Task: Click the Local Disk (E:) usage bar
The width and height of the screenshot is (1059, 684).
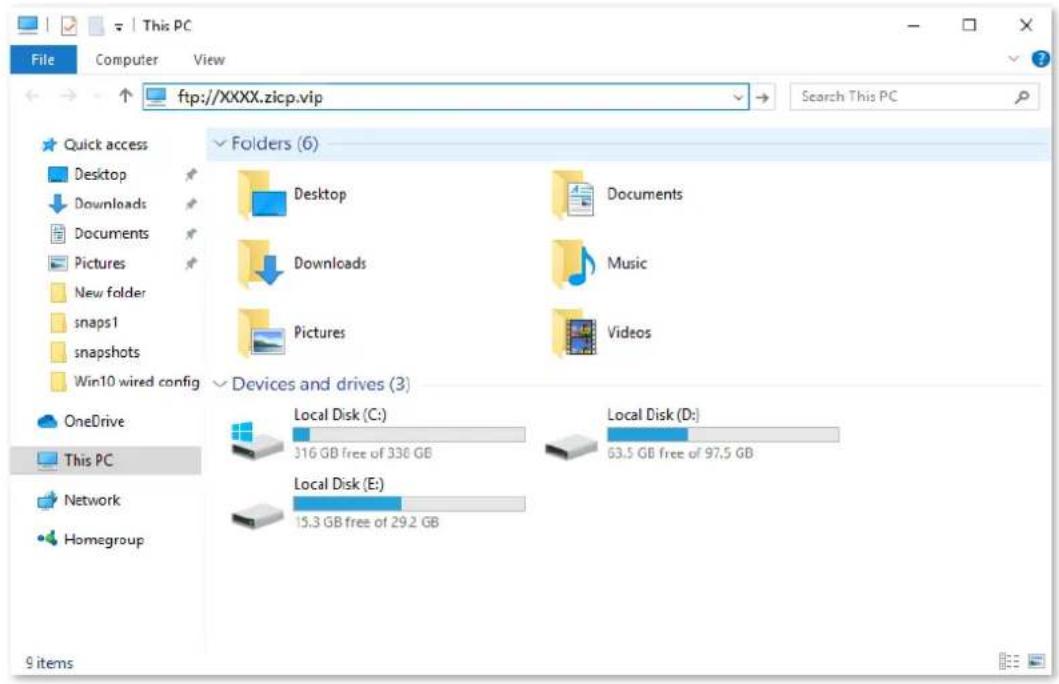Action: point(409,503)
